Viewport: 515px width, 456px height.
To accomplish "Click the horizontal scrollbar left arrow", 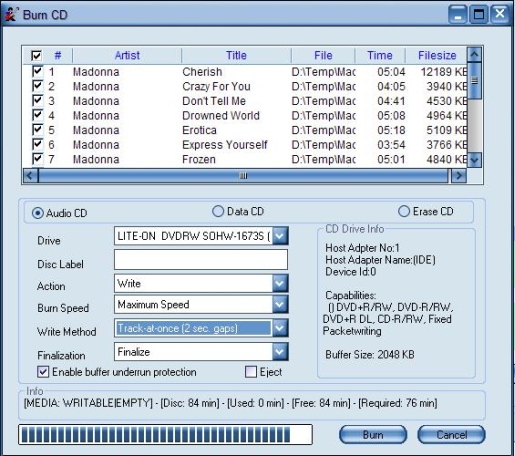I will click(30, 176).
